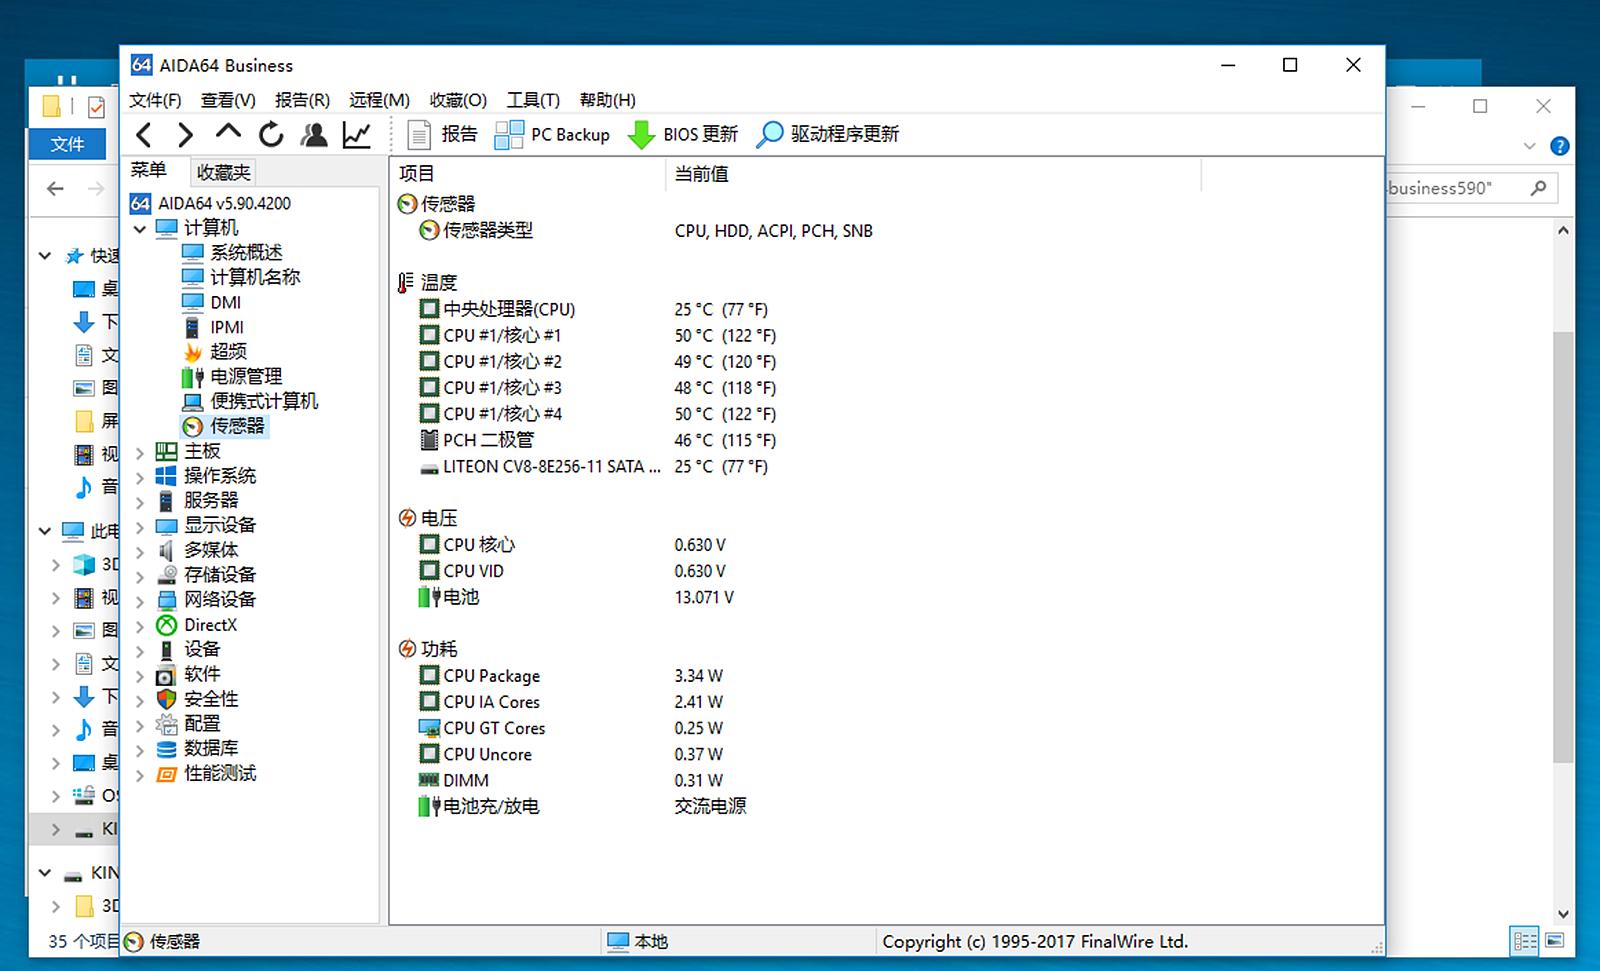Switch to the 菜单 tab
Screen dimensions: 1600x971
148,170
